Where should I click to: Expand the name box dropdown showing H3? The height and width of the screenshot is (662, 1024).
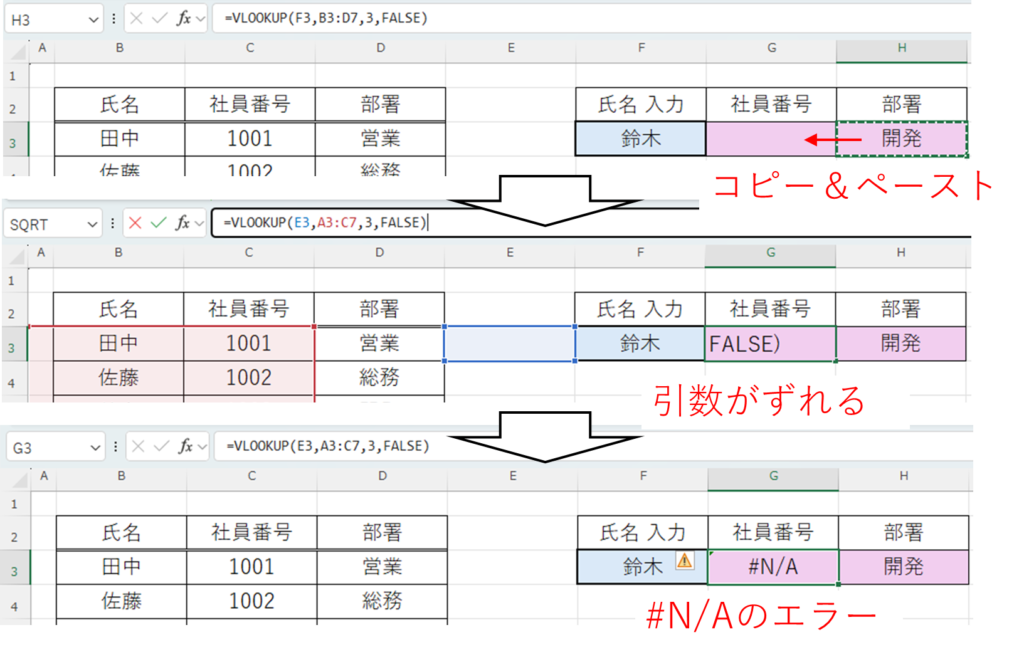pos(93,19)
